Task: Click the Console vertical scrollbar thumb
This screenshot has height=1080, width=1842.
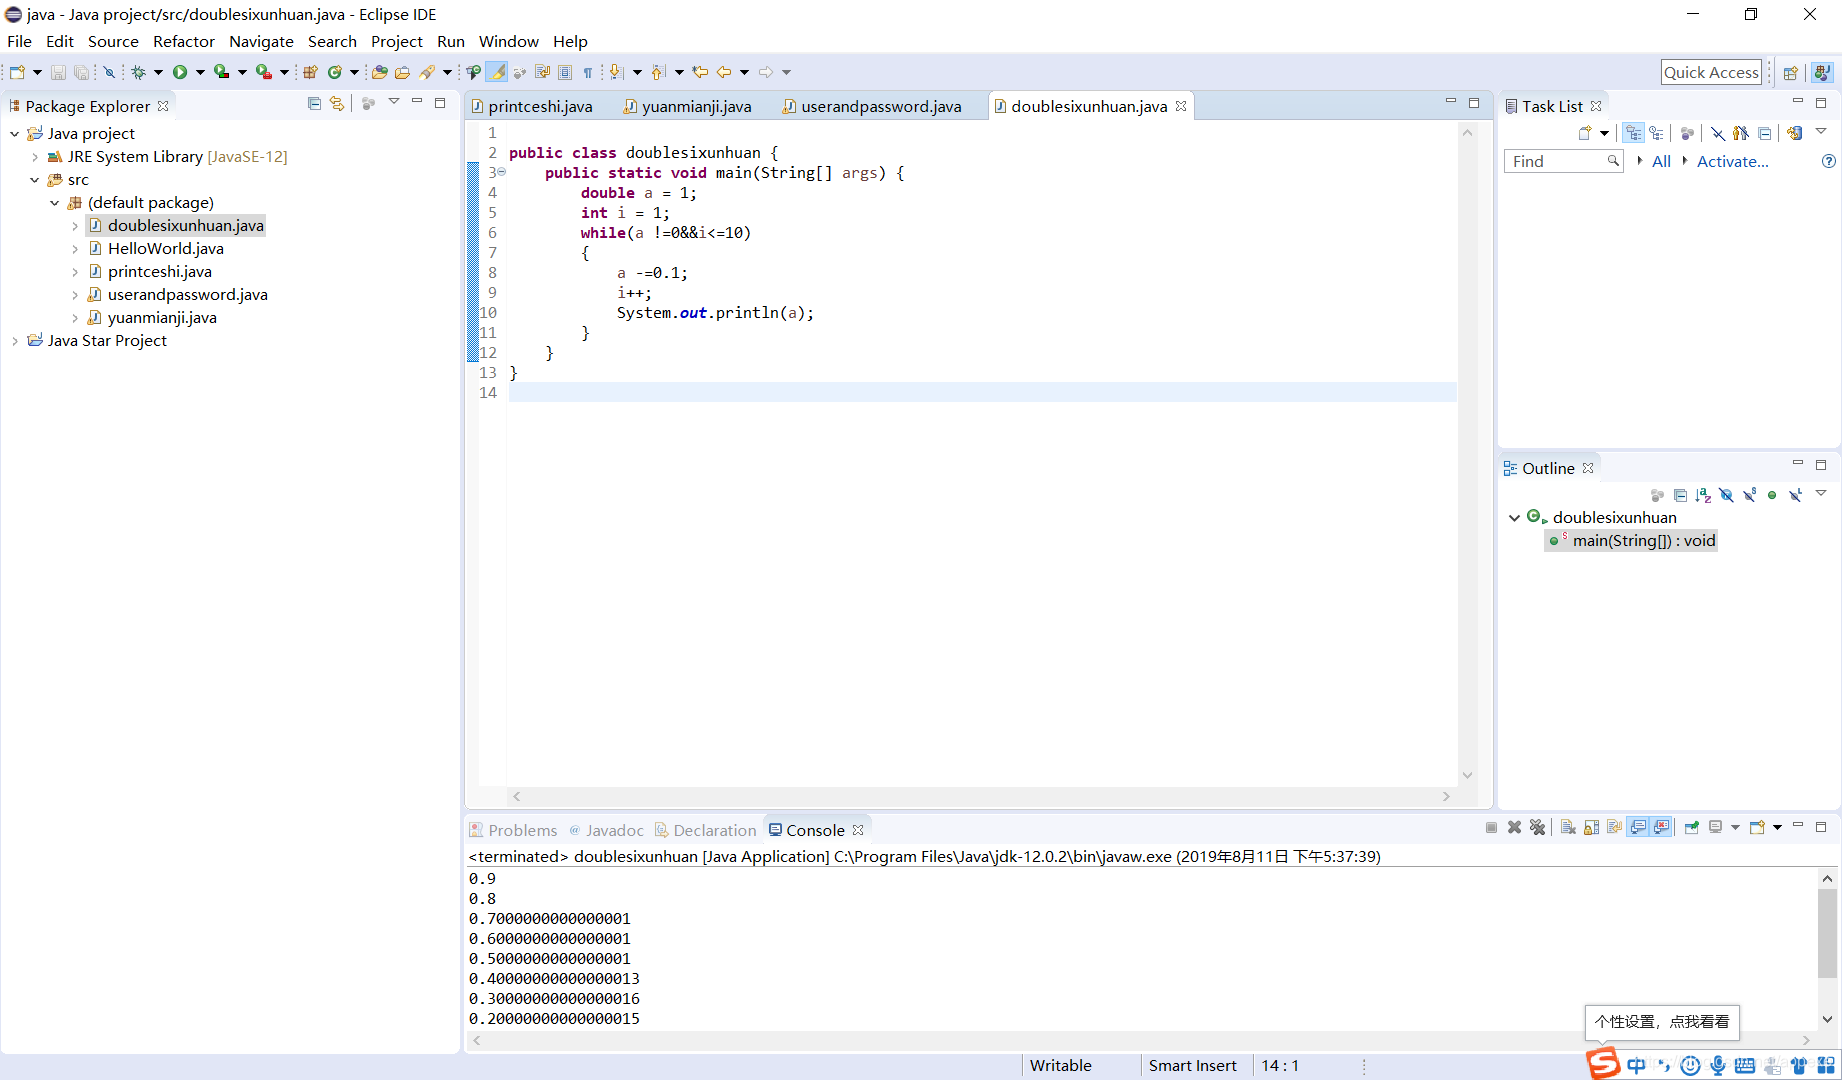Action: click(x=1827, y=933)
